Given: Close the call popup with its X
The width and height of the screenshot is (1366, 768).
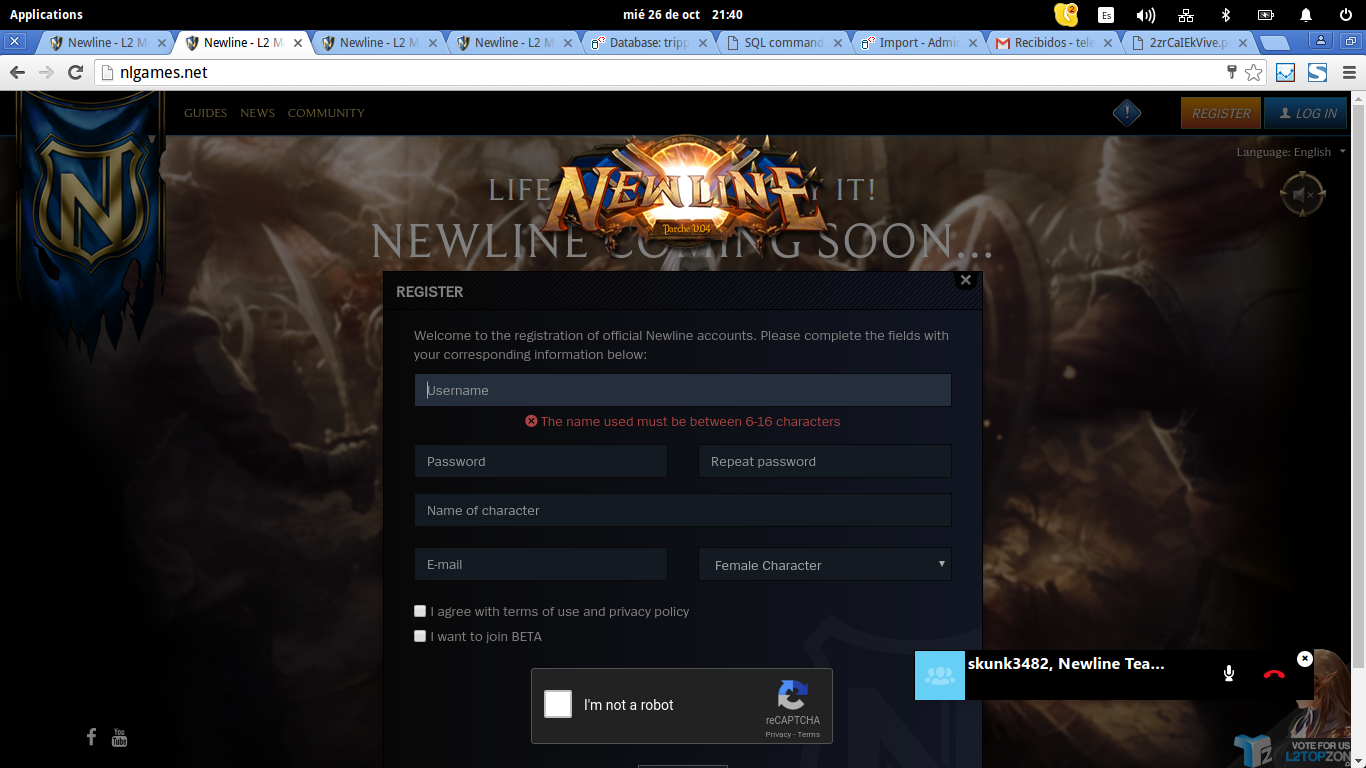Looking at the screenshot, I should click(x=1304, y=658).
